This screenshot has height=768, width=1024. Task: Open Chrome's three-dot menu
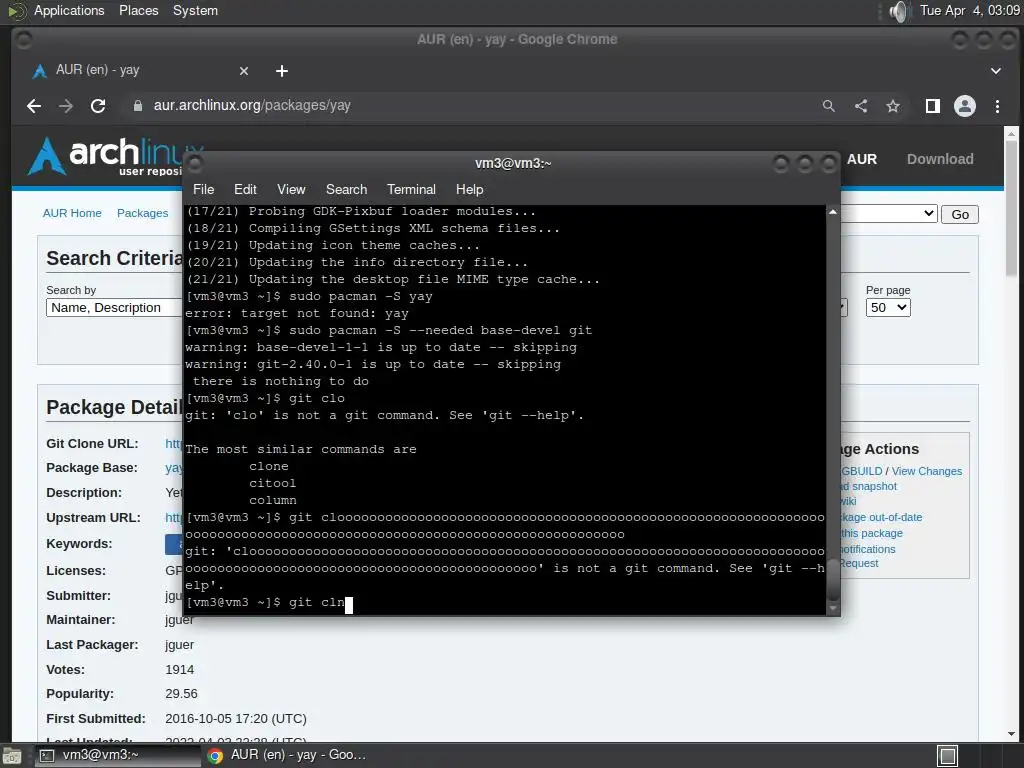coord(997,106)
